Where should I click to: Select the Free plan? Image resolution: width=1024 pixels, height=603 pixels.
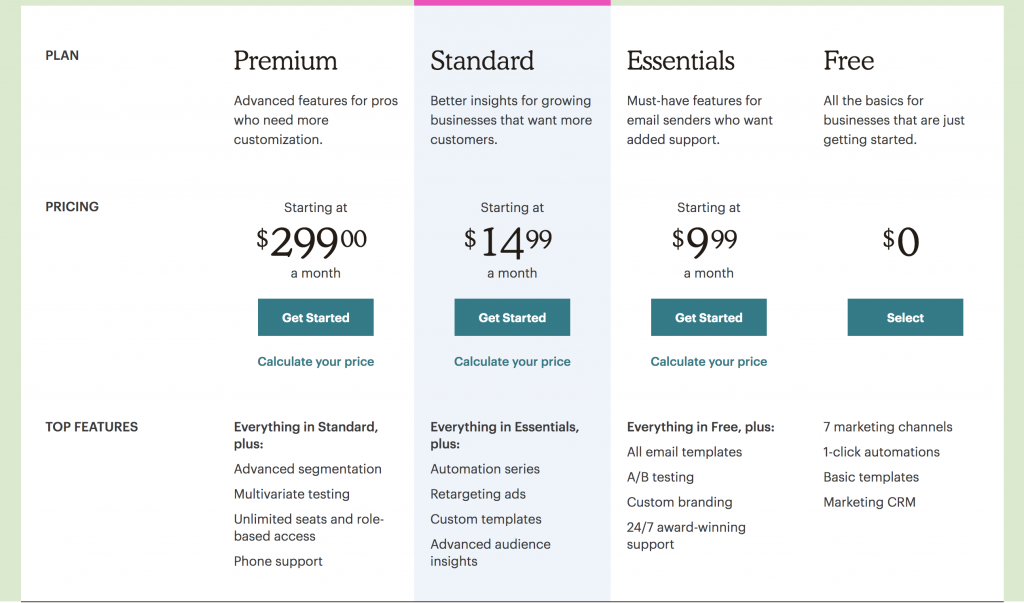(x=905, y=317)
